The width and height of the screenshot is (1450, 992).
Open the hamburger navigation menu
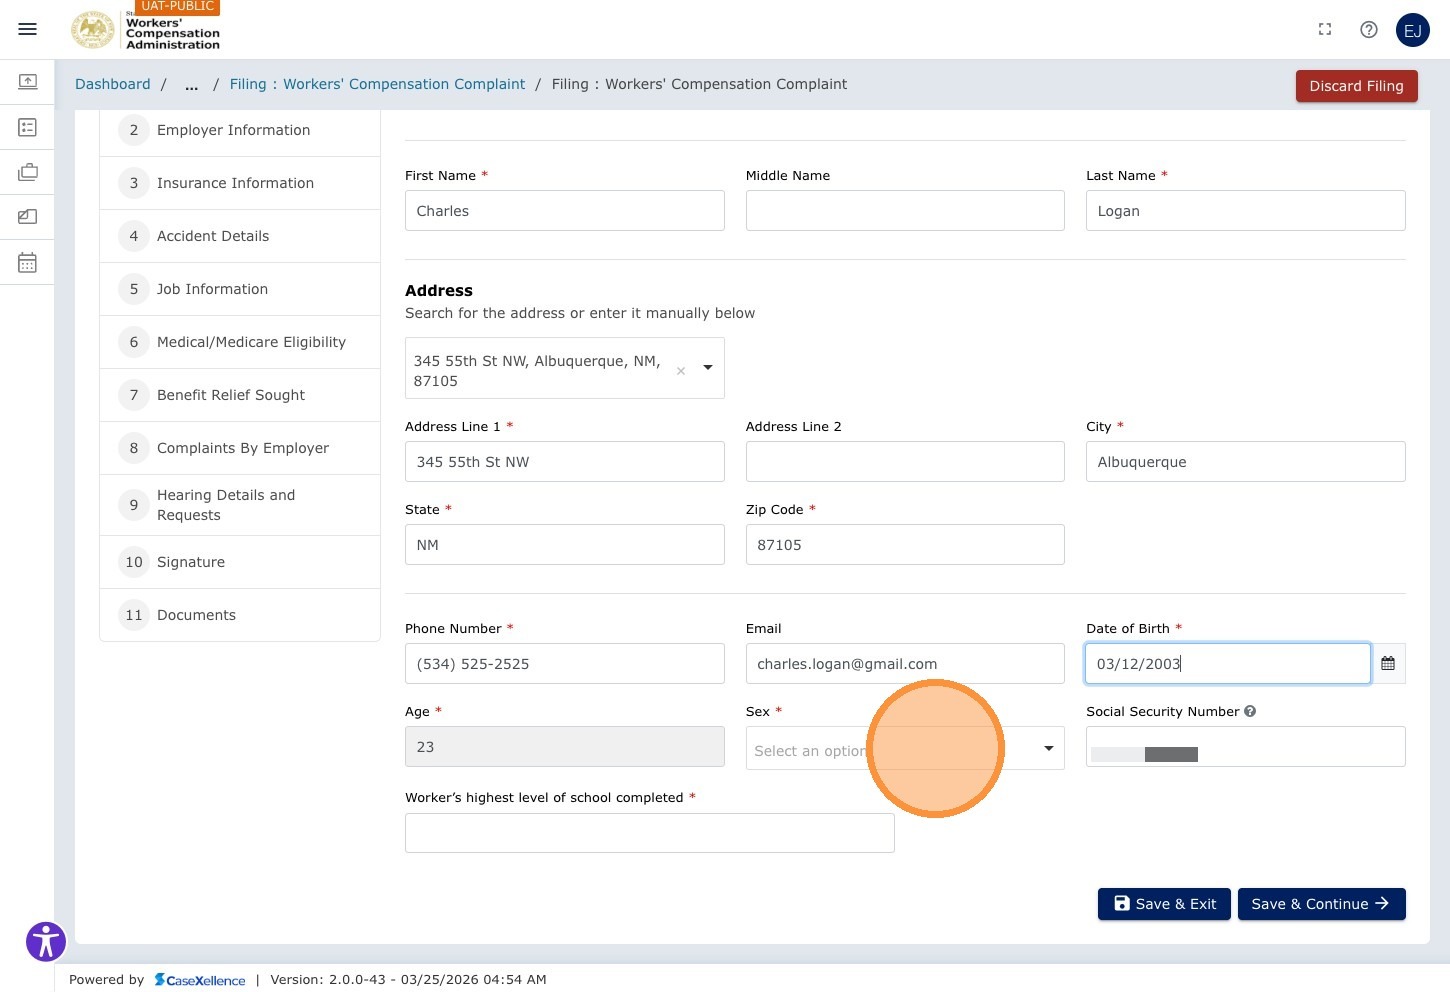[x=28, y=30]
